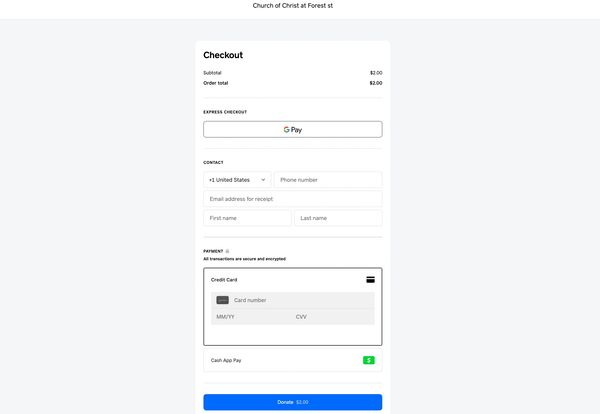The height and width of the screenshot is (414, 600).
Task: Click the First name input
Action: [247, 218]
